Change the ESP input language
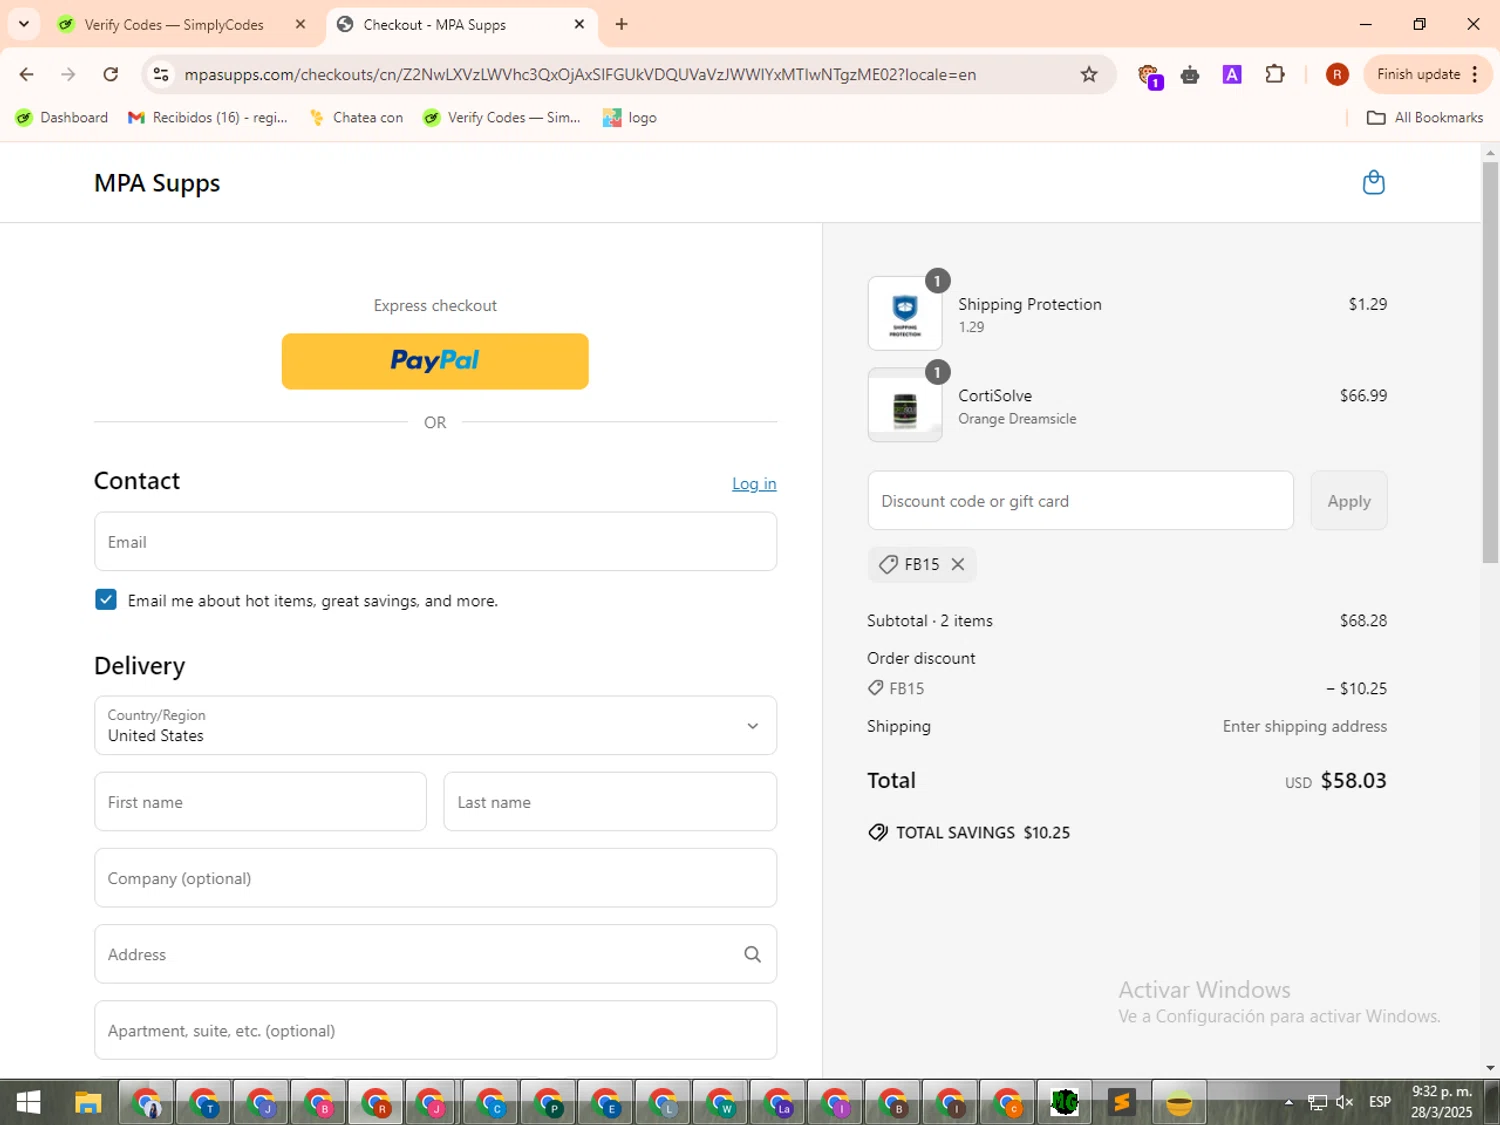 1380,1102
